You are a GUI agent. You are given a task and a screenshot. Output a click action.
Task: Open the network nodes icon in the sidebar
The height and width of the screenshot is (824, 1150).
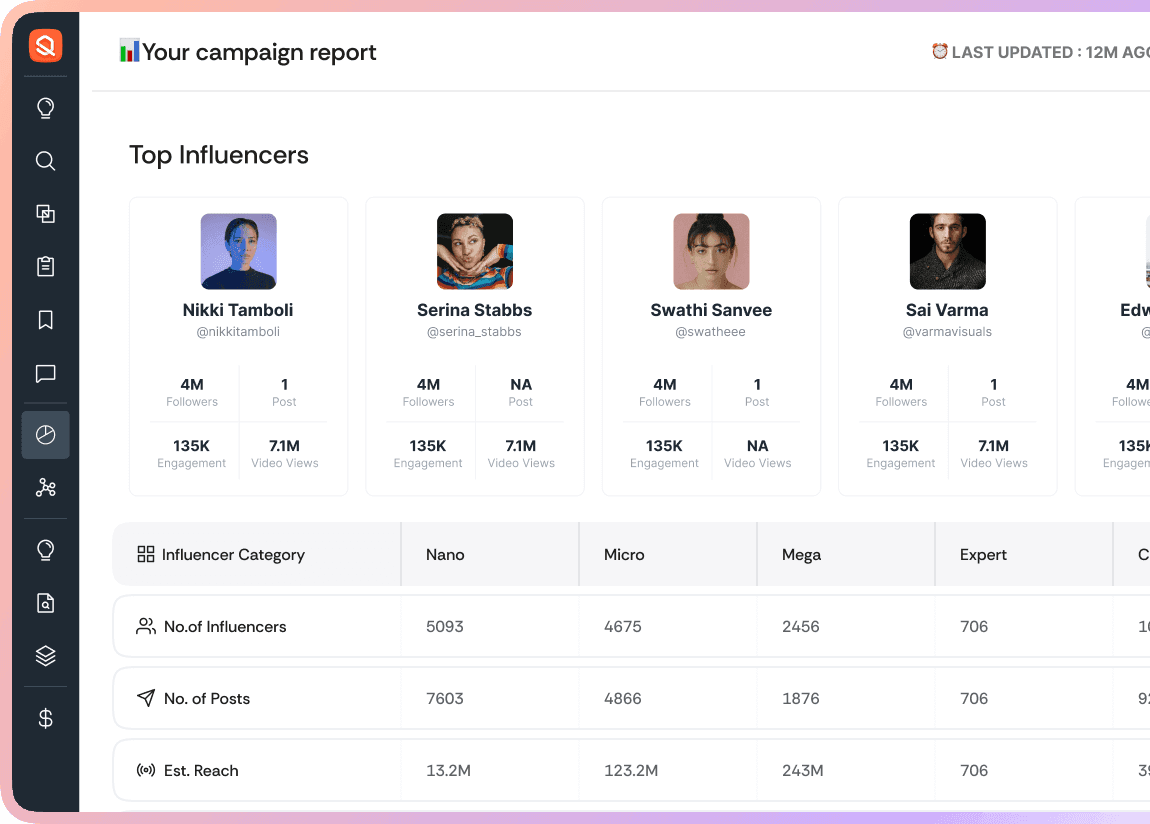pos(45,488)
